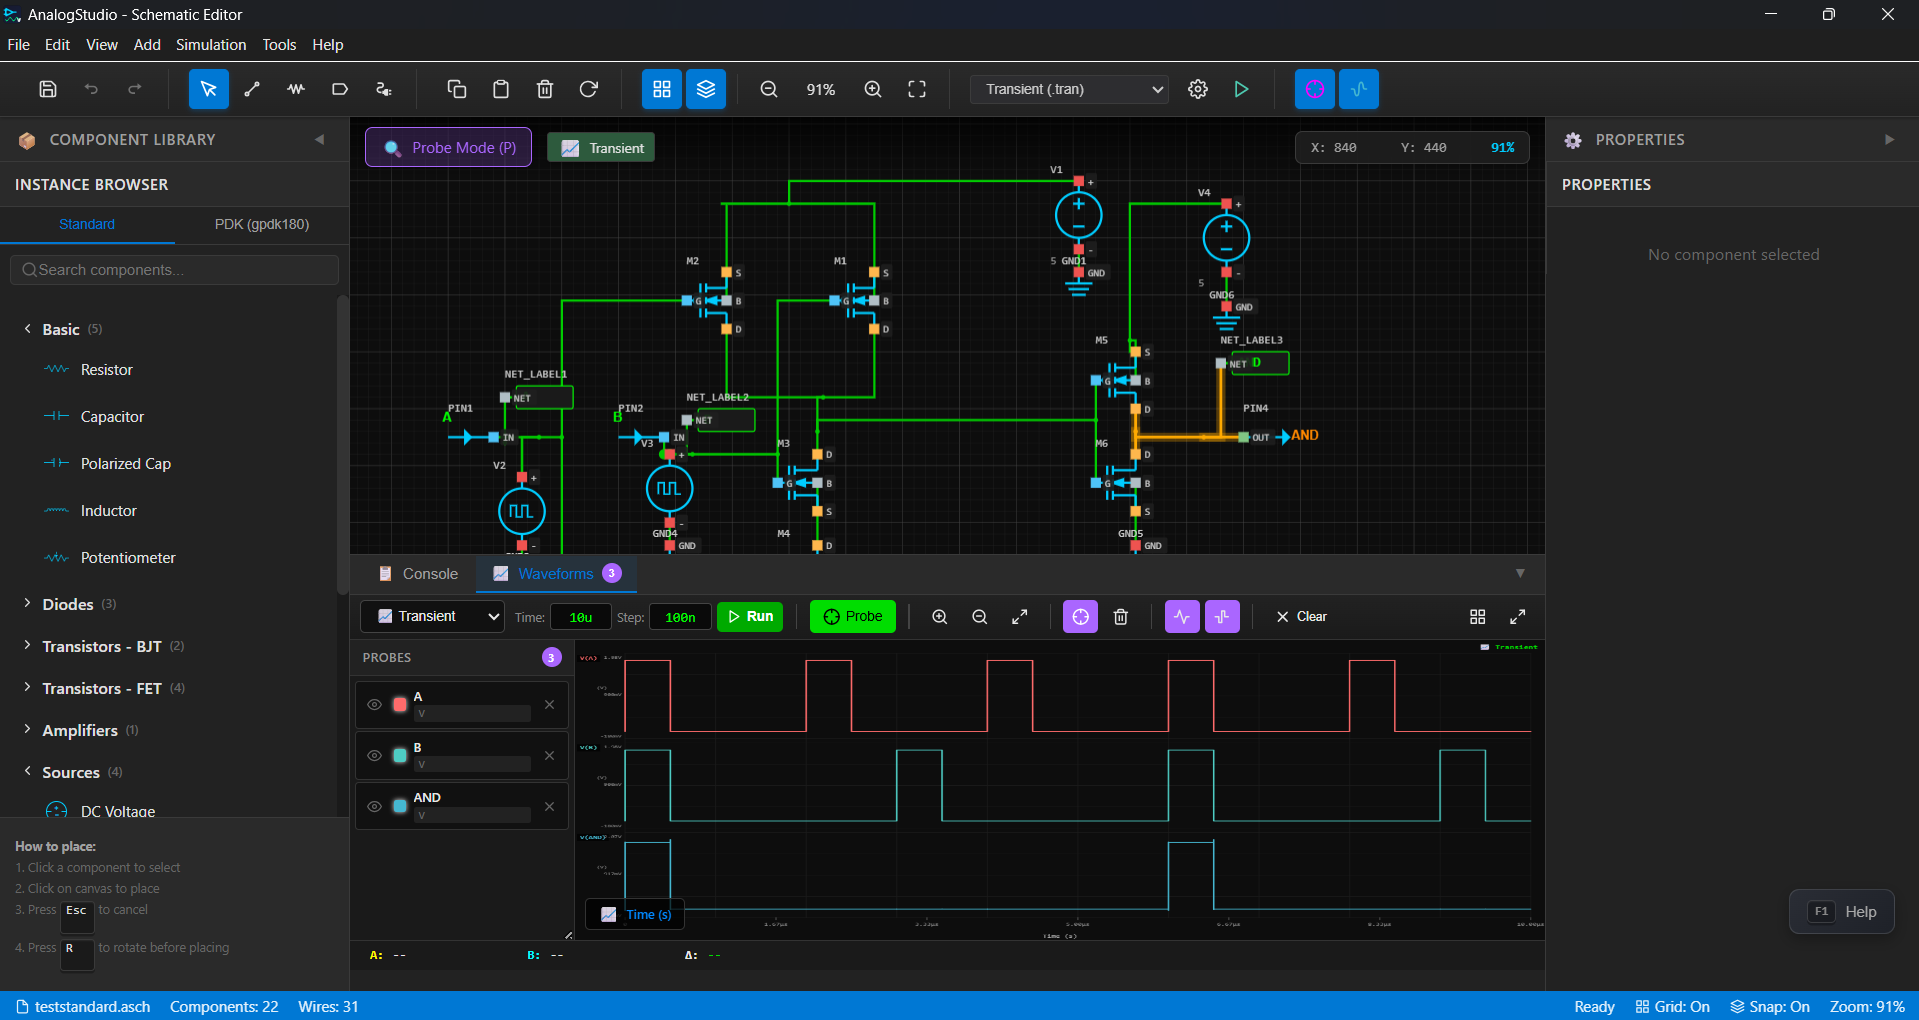Click the B probe color swatch
The width and height of the screenshot is (1919, 1020).
coord(399,755)
